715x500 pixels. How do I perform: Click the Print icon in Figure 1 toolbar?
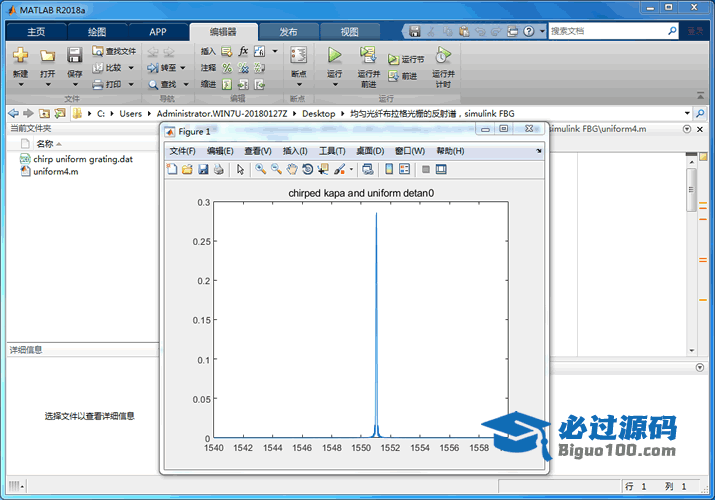click(x=219, y=170)
